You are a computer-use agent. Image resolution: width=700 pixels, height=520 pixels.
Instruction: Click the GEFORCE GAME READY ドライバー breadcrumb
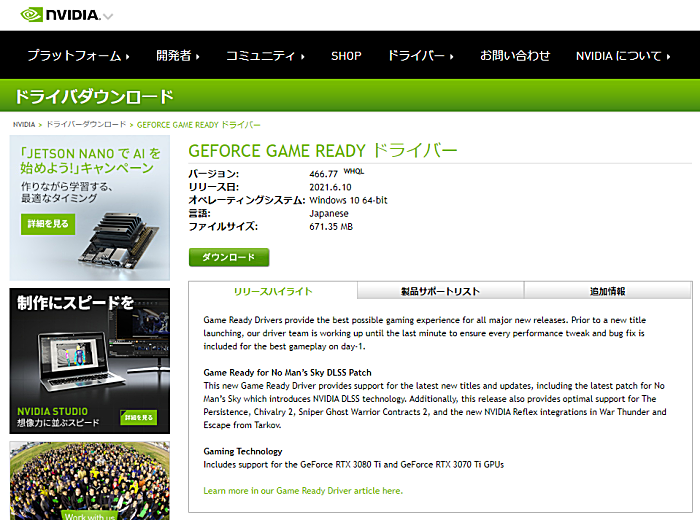tap(198, 125)
